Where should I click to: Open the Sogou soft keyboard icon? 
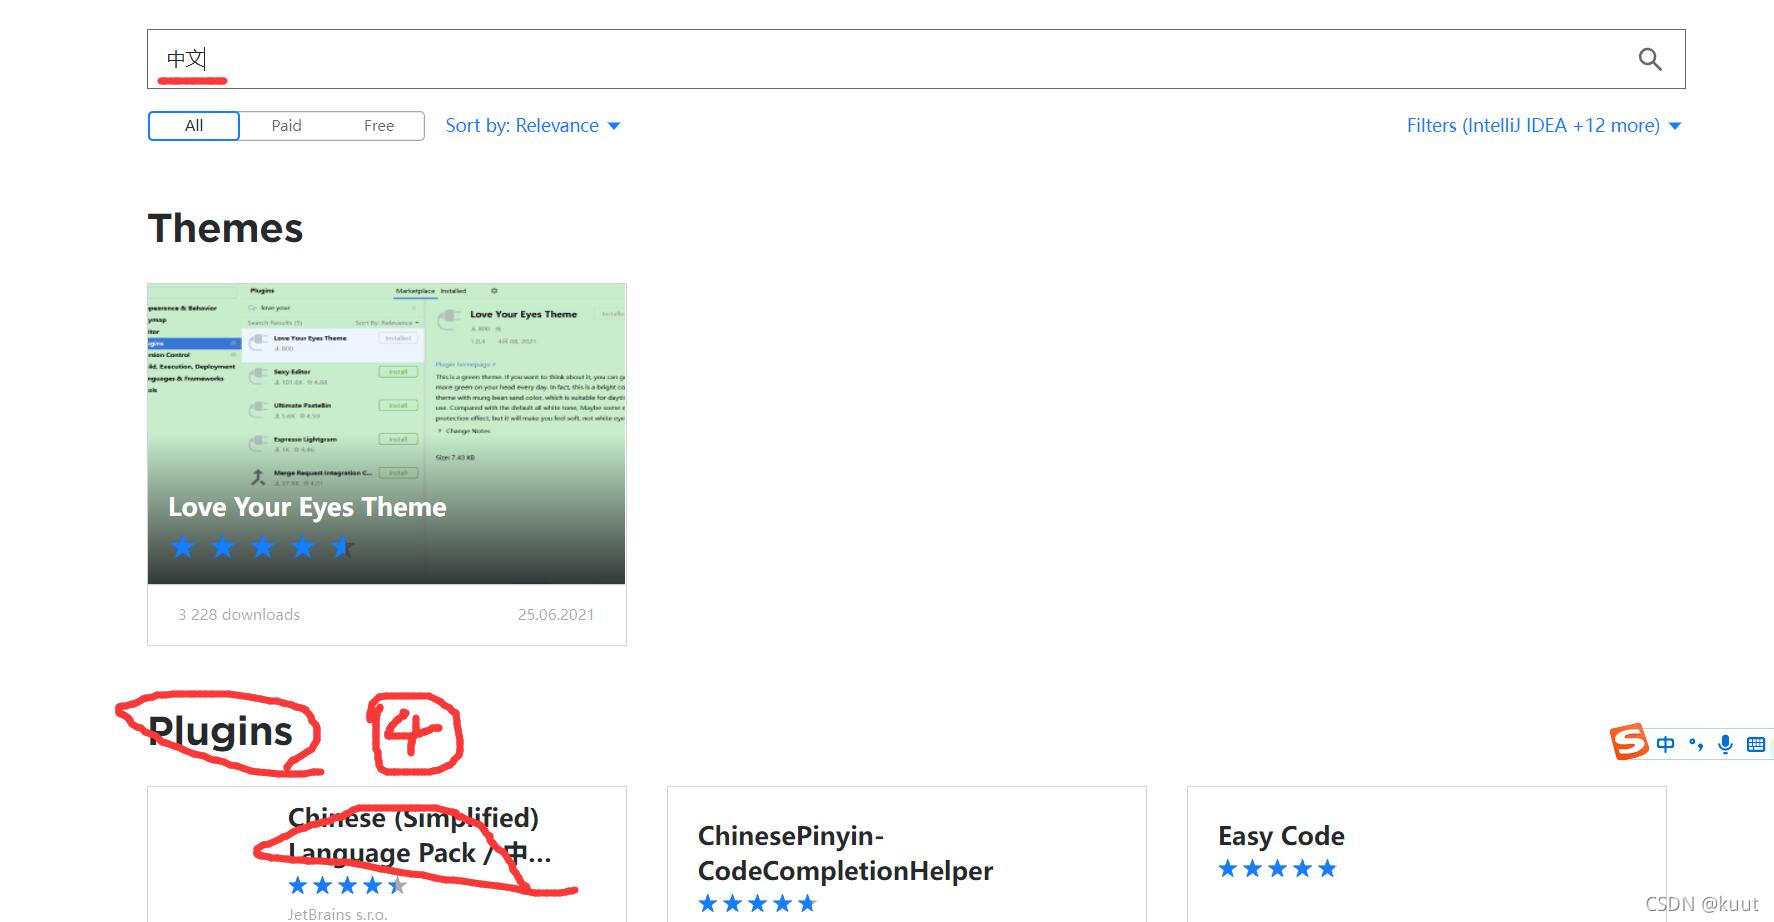pyautogui.click(x=1756, y=744)
